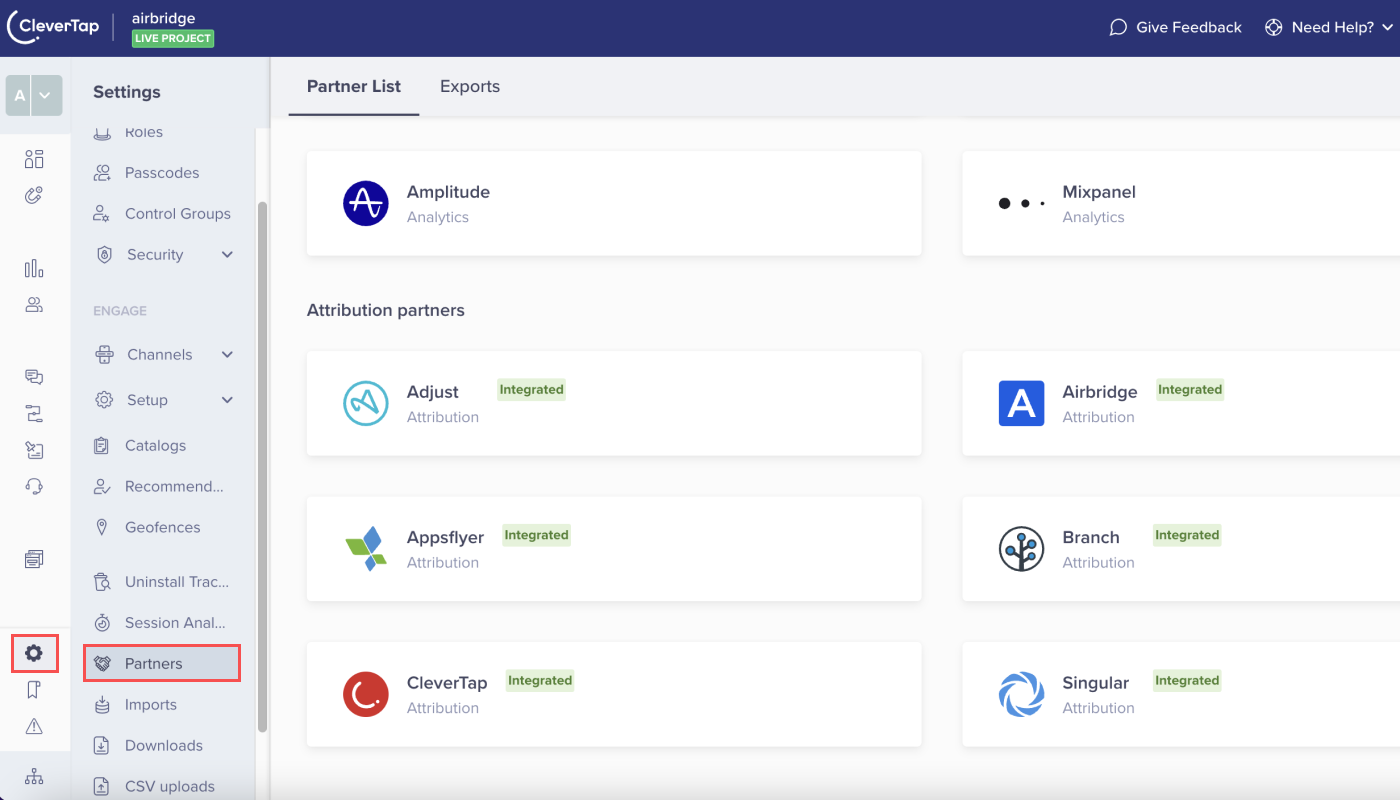Click the Settings sidebar title
Image resolution: width=1400 pixels, height=800 pixels.
point(127,92)
